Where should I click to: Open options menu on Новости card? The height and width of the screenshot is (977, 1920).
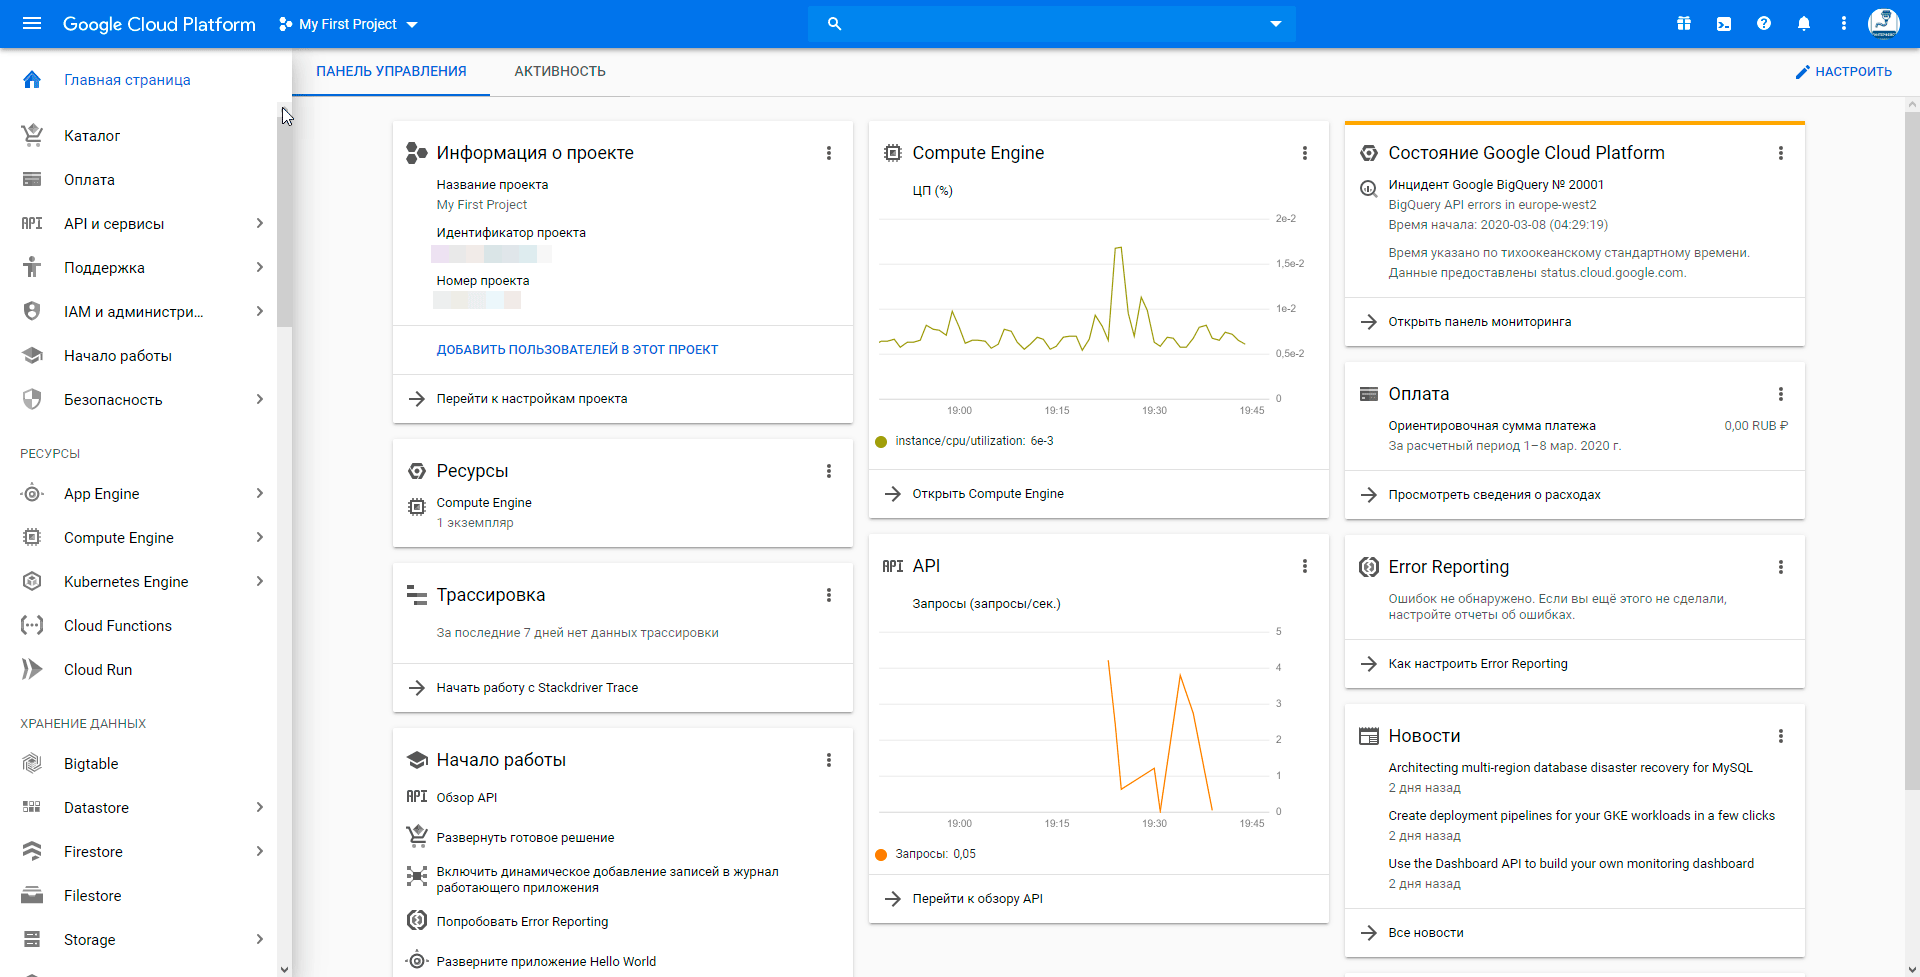(1780, 736)
